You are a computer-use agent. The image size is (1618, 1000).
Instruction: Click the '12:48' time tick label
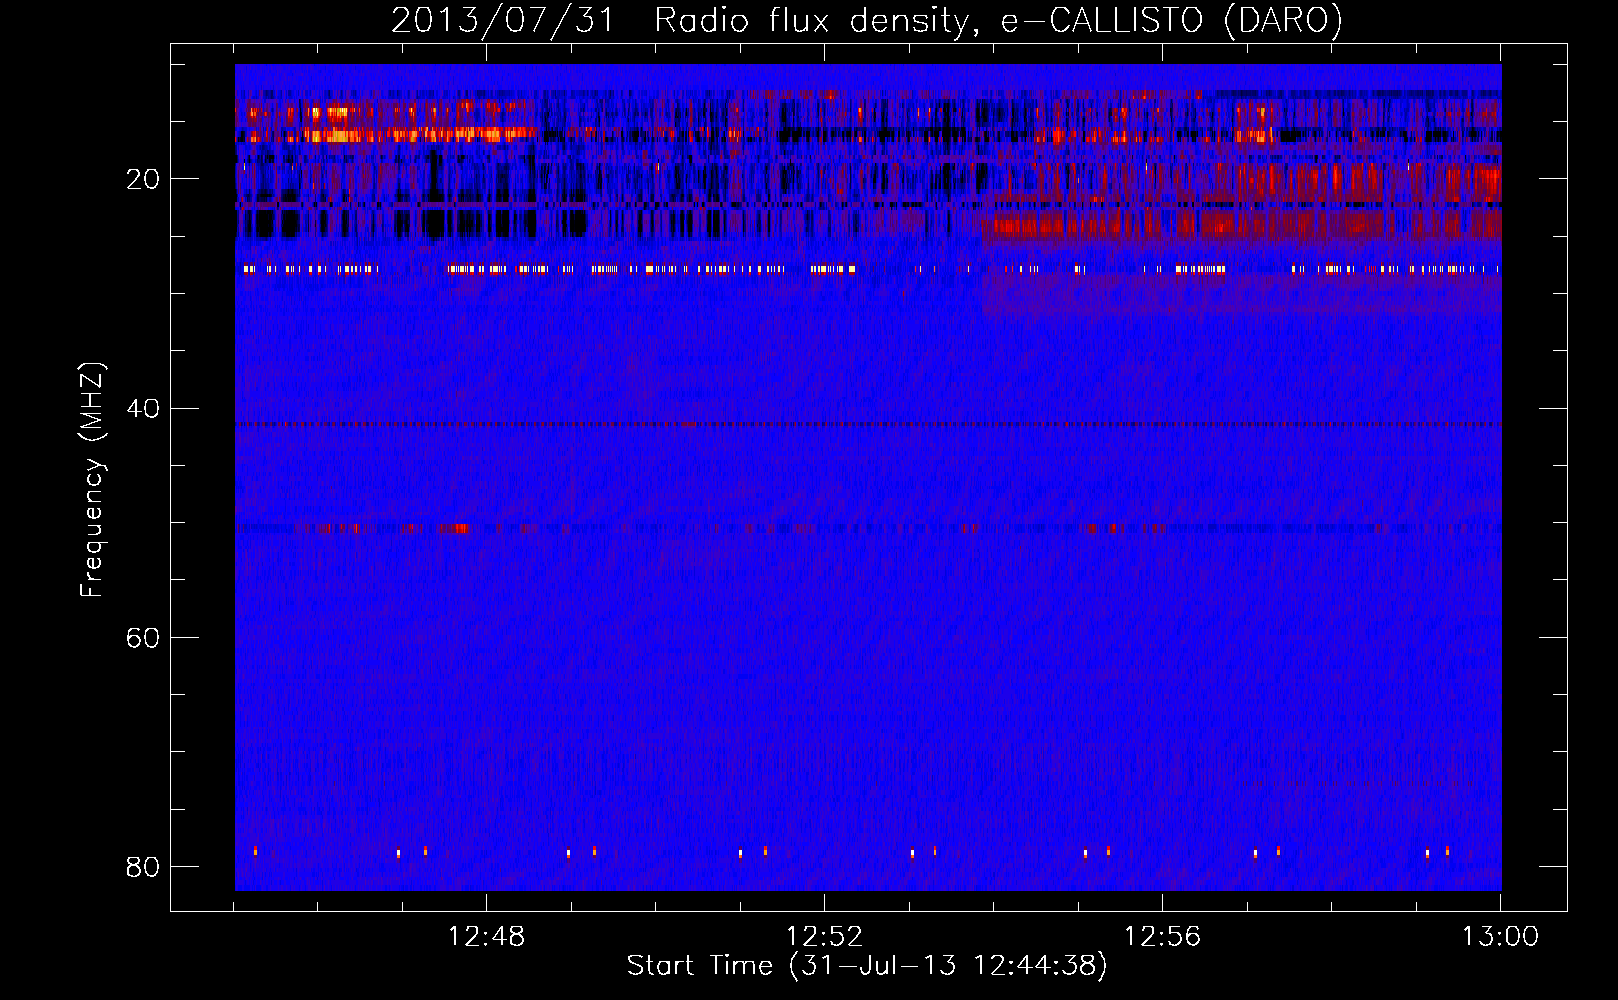[486, 937]
